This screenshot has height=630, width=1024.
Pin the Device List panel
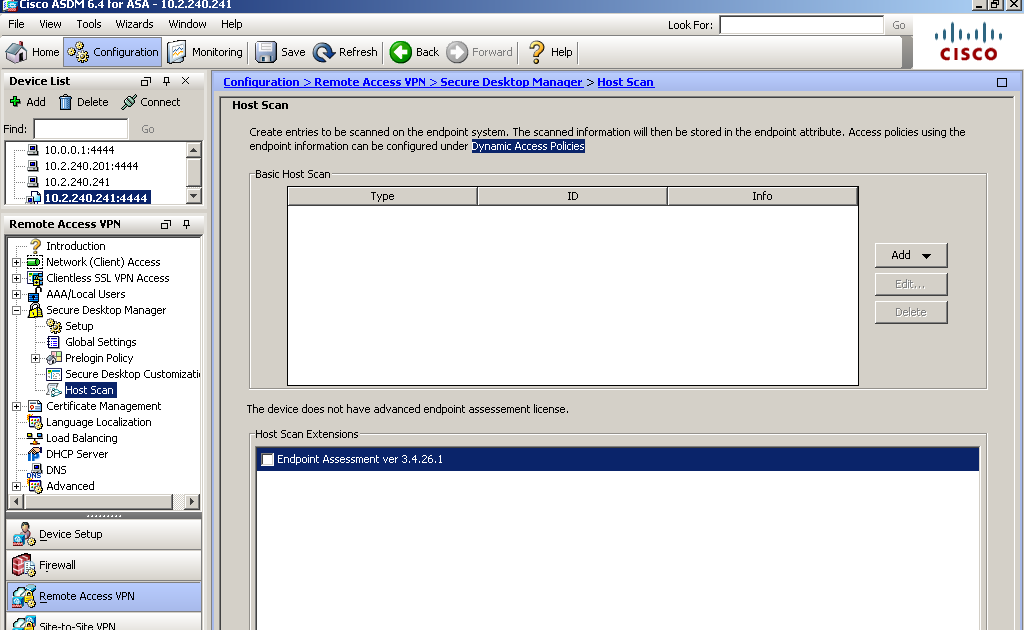[167, 81]
